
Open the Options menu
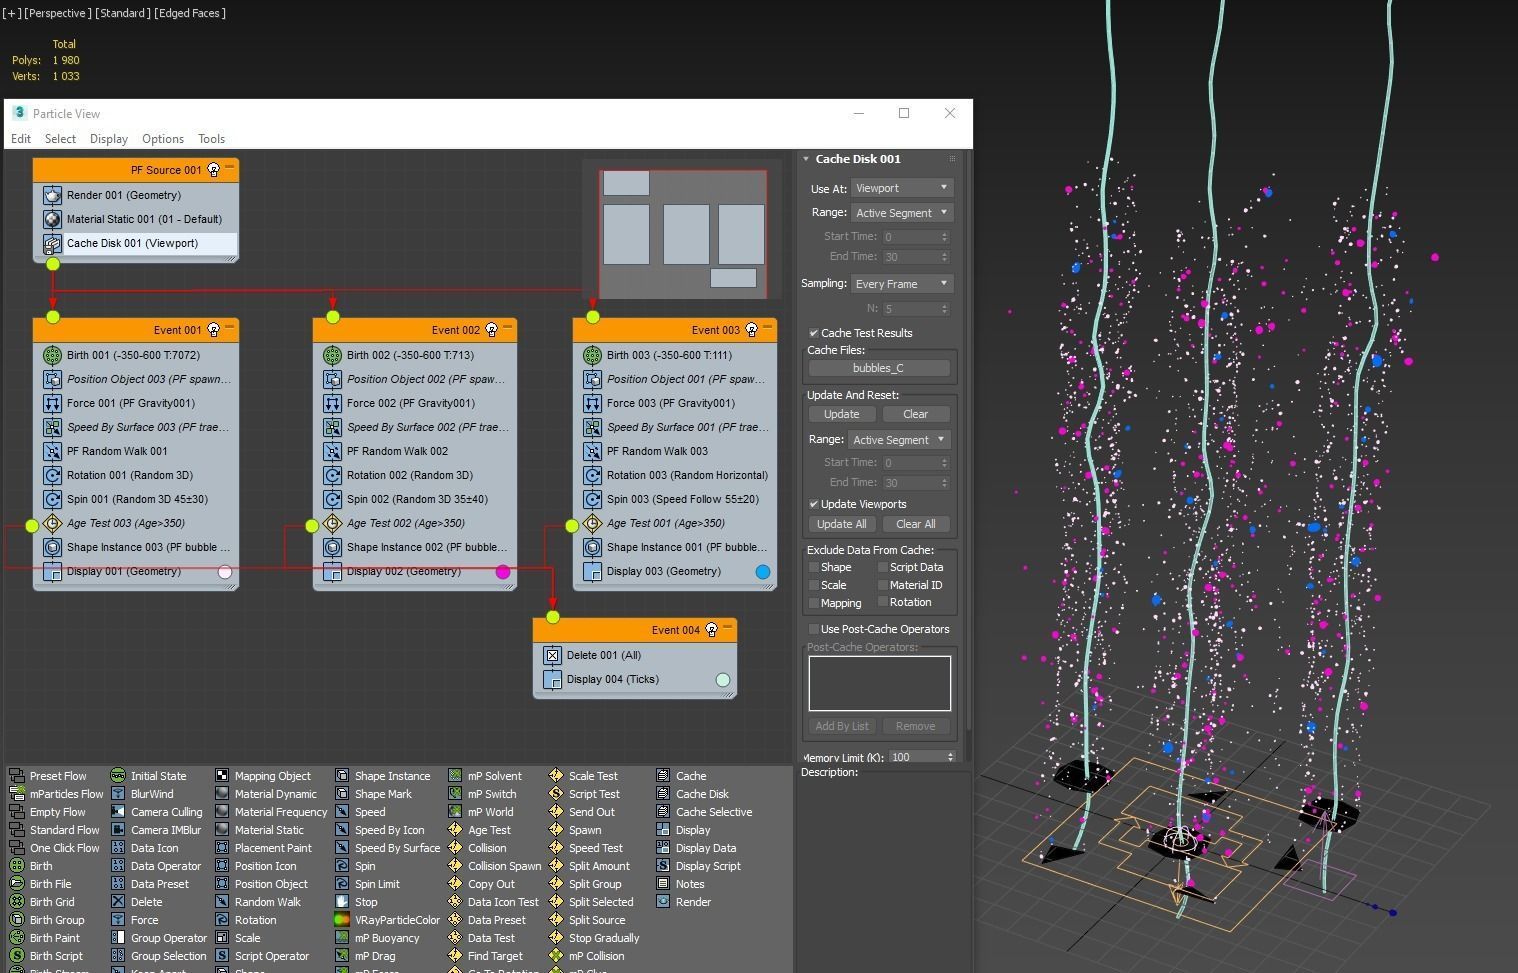(x=163, y=139)
